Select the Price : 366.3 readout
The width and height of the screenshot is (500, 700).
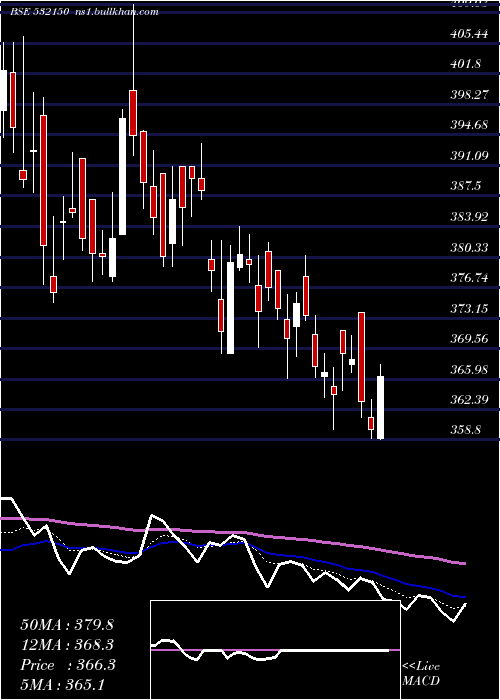(x=68, y=665)
